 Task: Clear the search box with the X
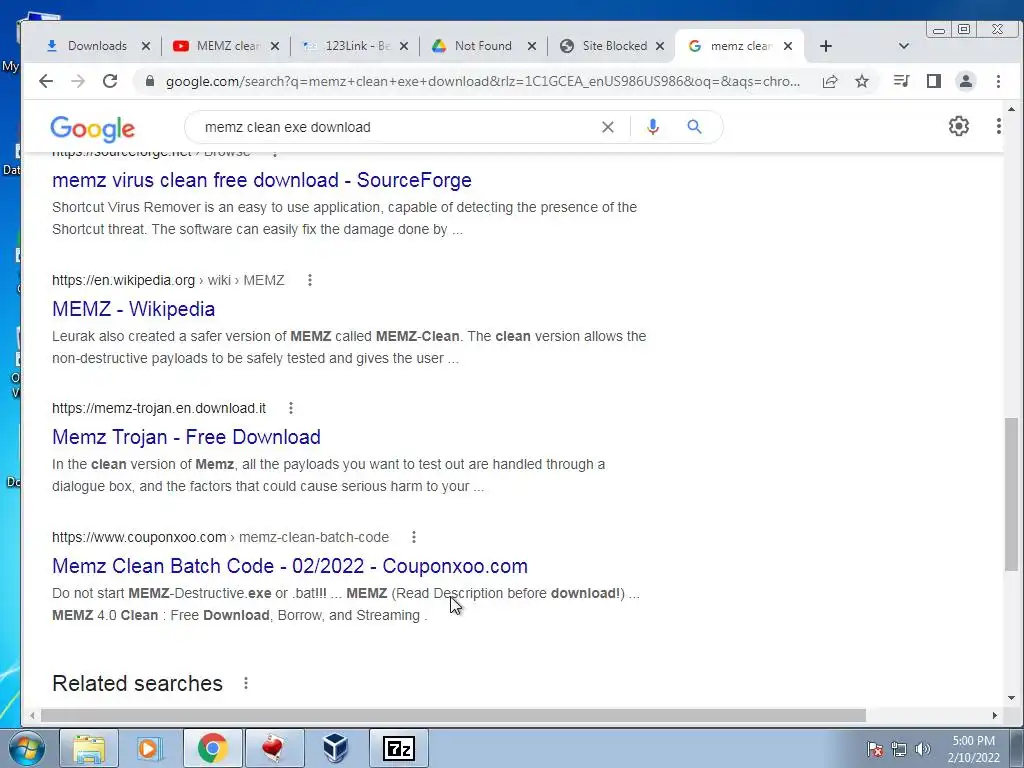click(607, 127)
